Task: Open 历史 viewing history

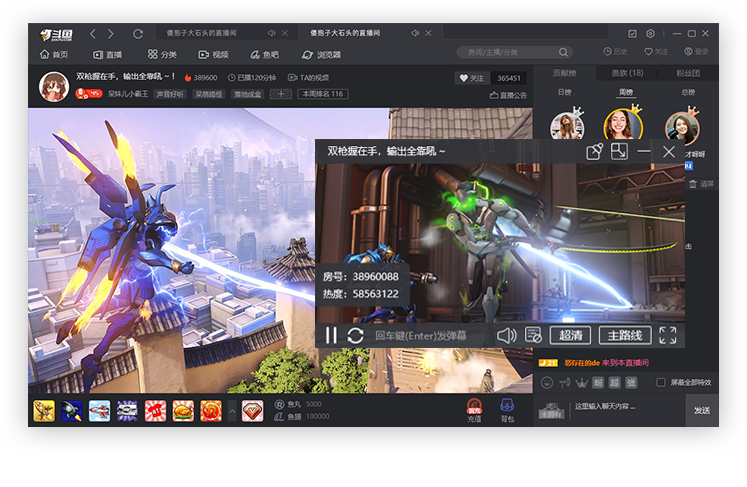Action: coord(615,51)
